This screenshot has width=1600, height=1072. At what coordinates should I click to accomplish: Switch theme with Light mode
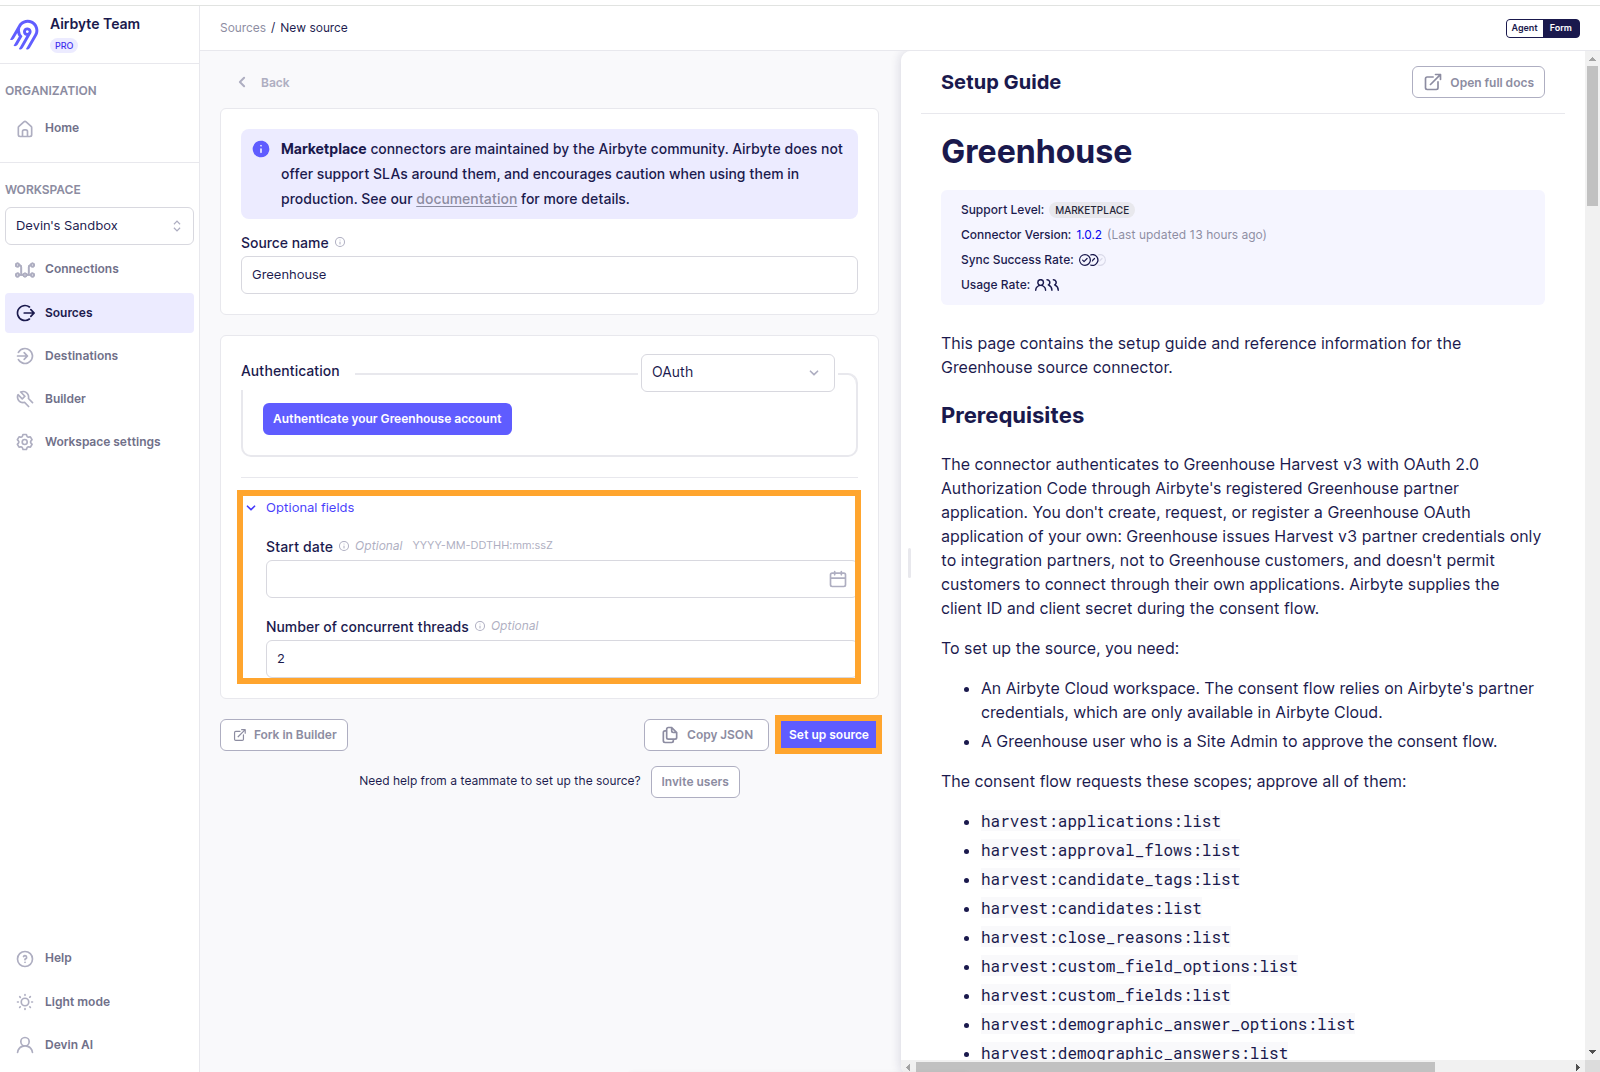[x=99, y=1002]
